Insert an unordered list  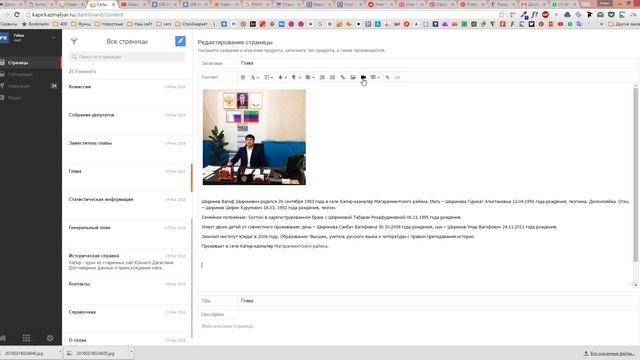[332, 77]
